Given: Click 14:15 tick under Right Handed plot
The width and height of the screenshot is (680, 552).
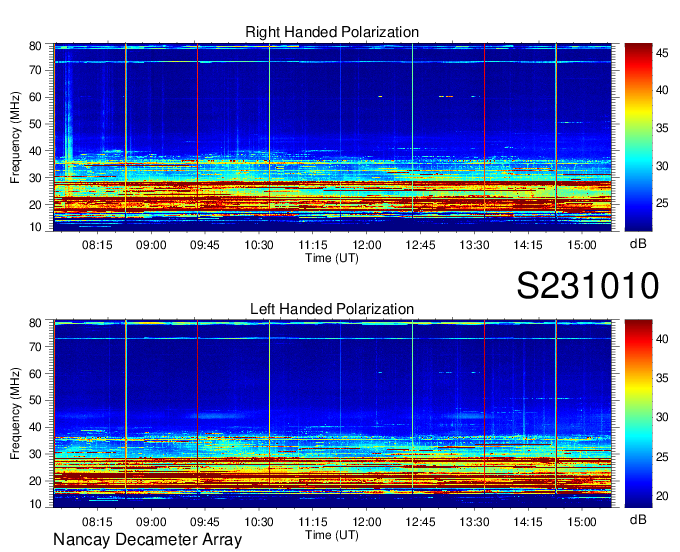Looking at the screenshot, I should click(x=528, y=245).
